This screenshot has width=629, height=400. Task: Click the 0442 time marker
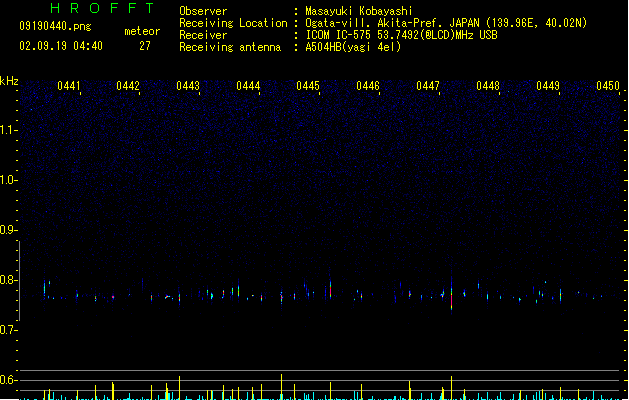tap(128, 86)
